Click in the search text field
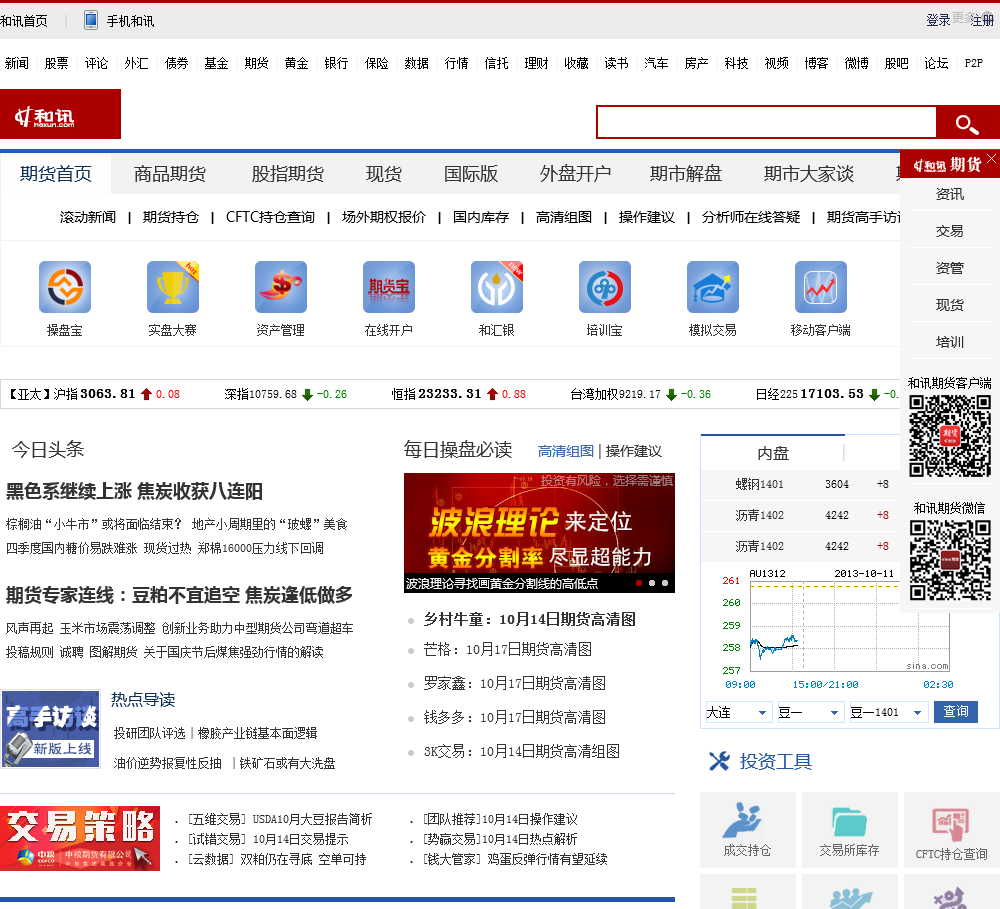 766,123
